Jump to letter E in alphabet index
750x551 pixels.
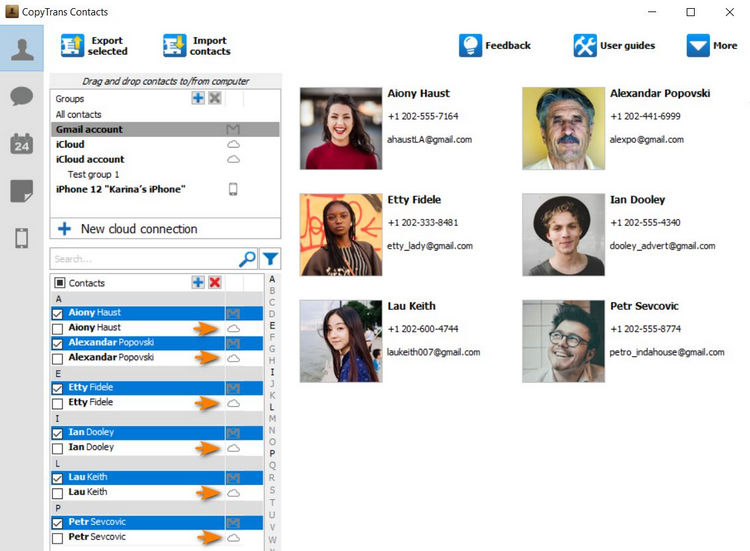coord(272,326)
